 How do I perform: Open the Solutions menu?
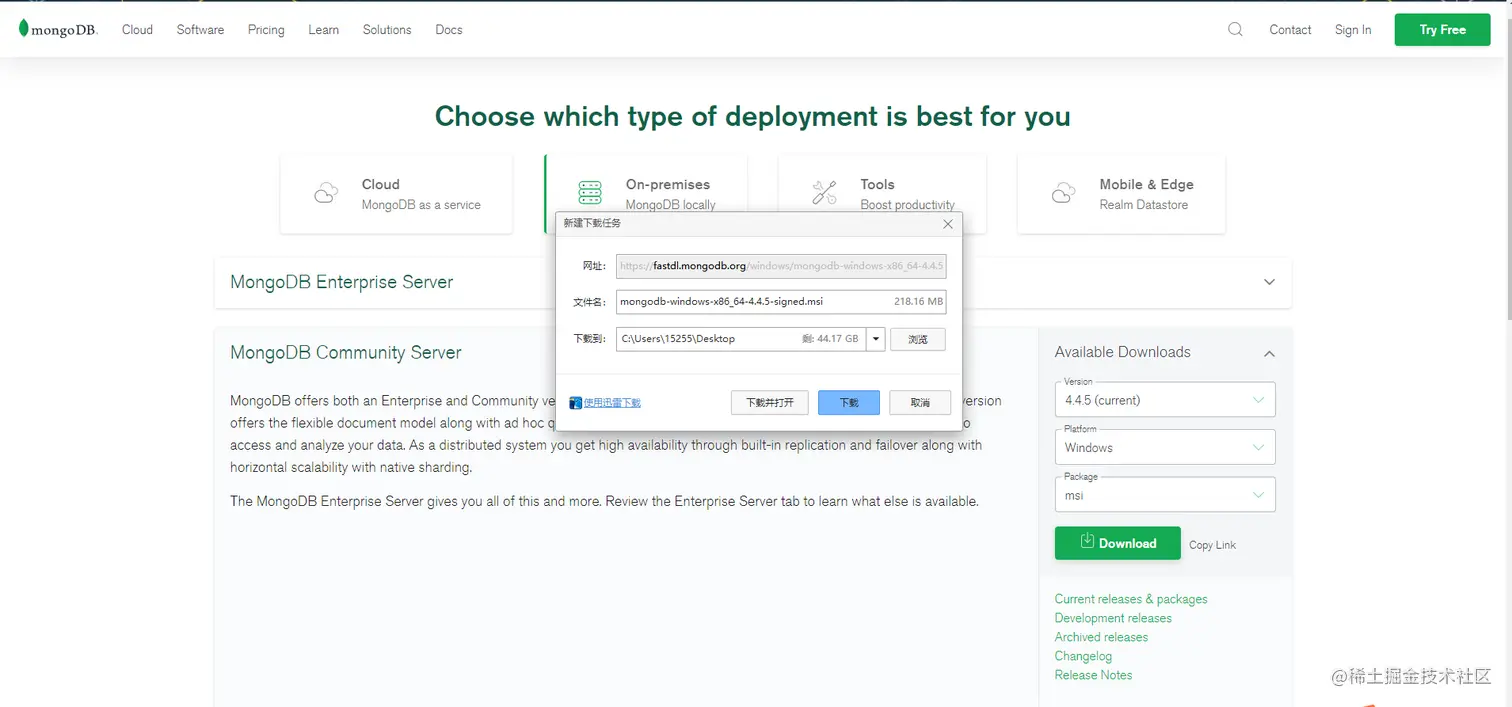pos(387,29)
